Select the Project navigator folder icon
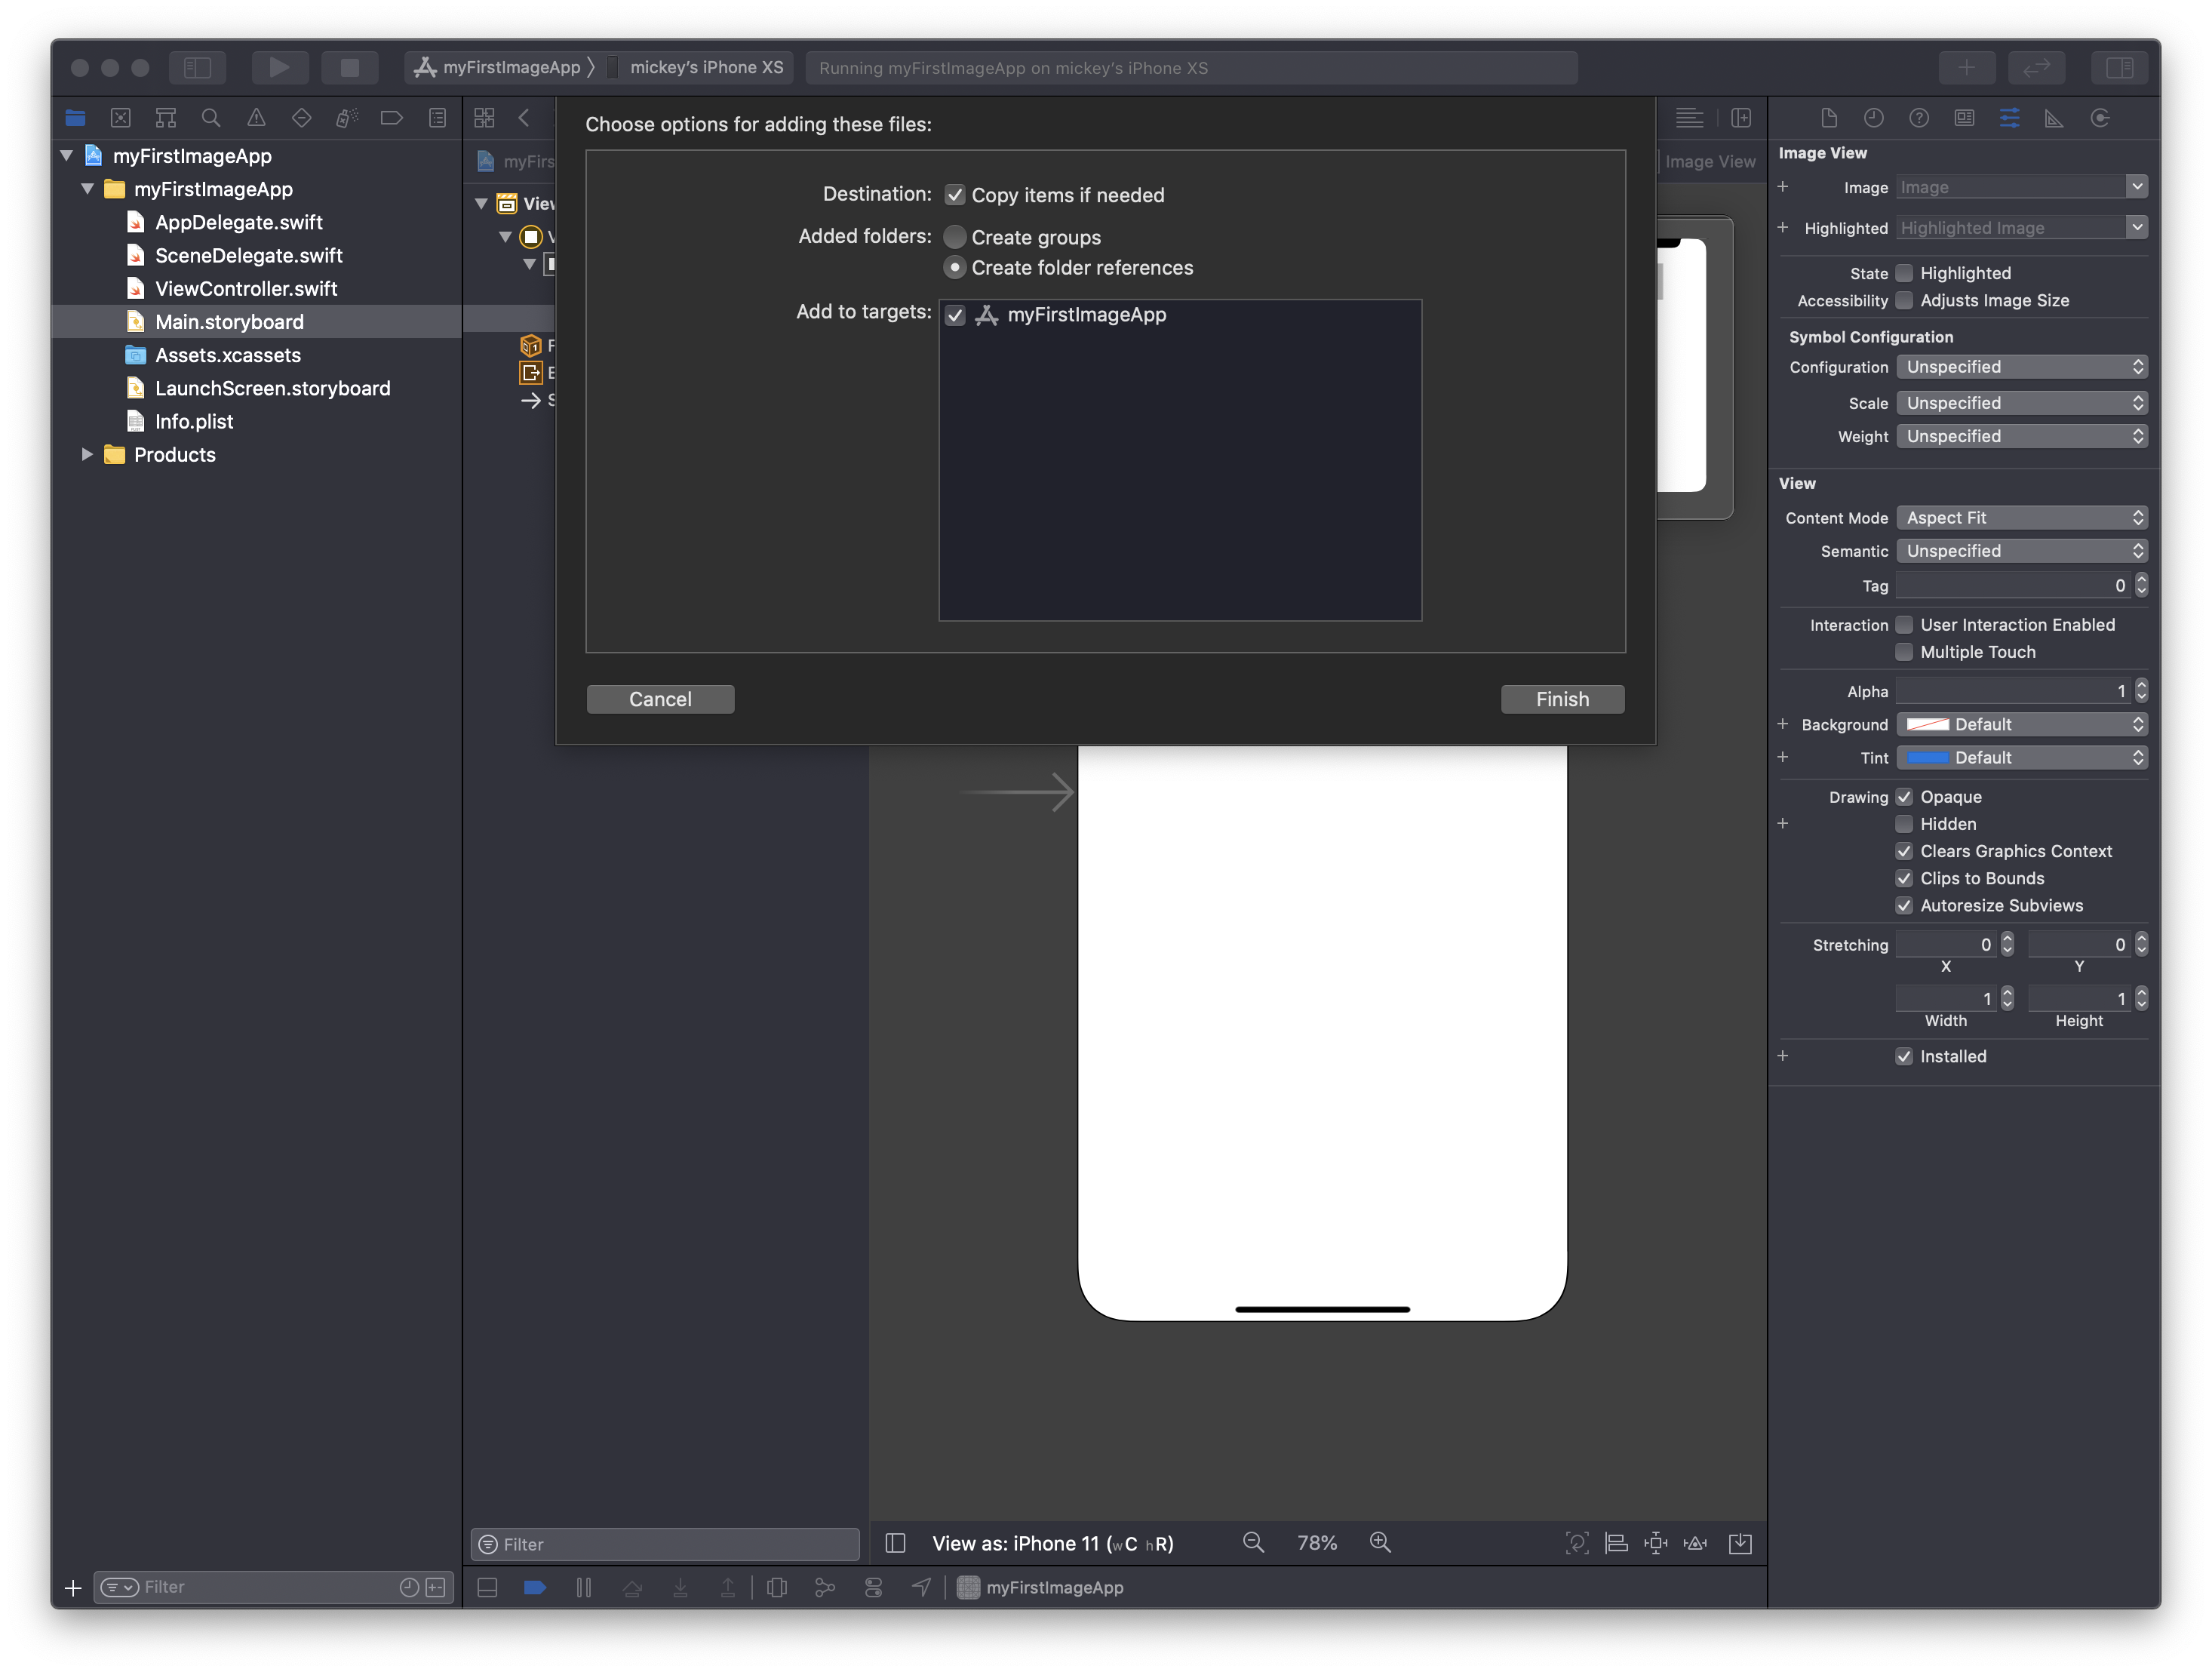The image size is (2212, 1672). click(75, 118)
